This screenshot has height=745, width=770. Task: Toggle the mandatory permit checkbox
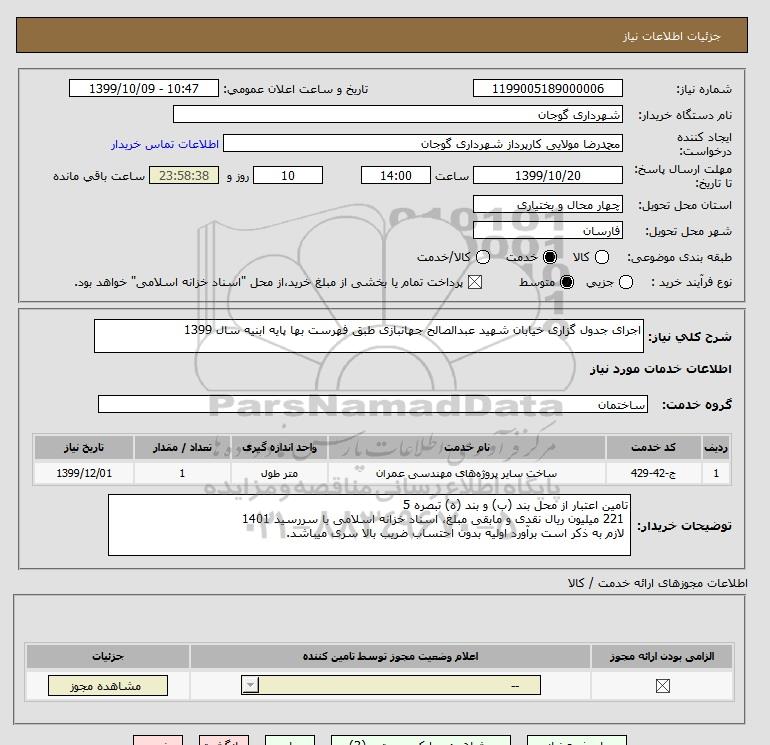point(662,686)
